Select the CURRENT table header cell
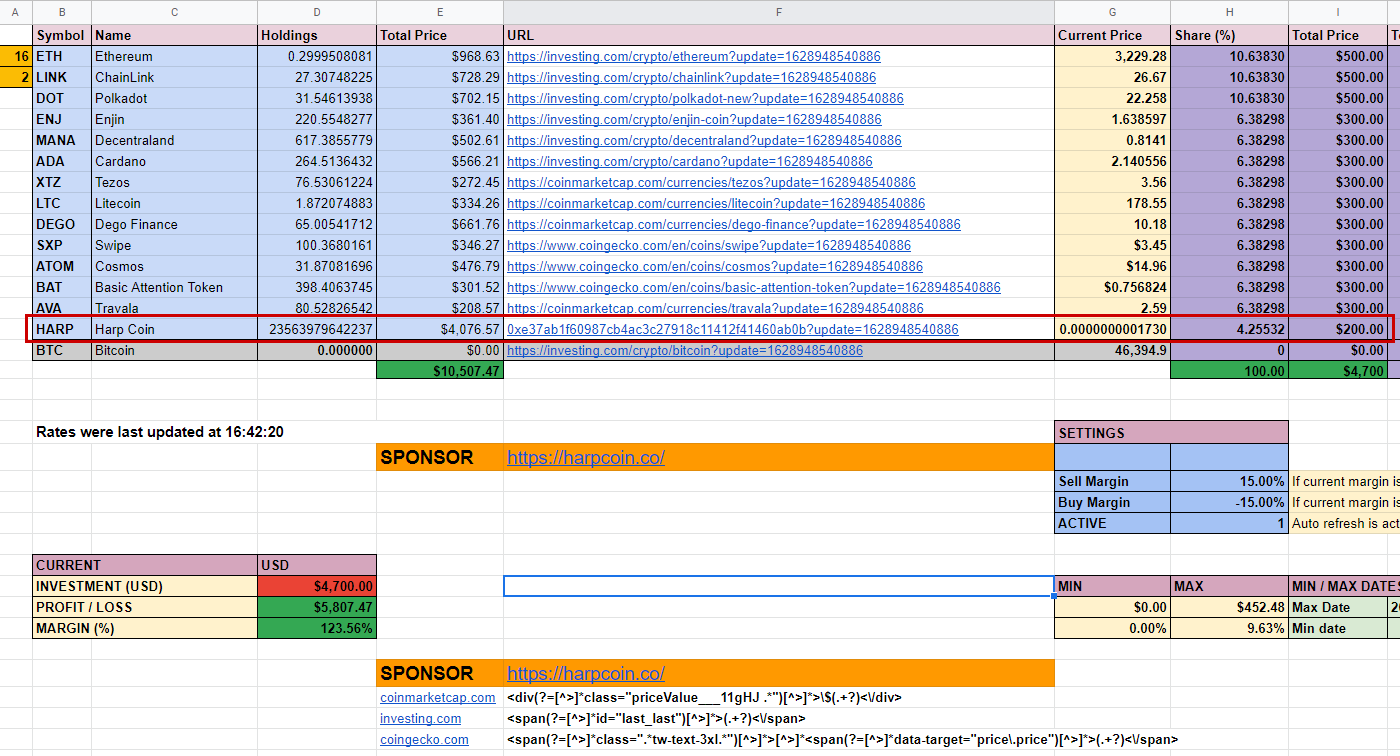This screenshot has width=1400, height=756. 145,566
